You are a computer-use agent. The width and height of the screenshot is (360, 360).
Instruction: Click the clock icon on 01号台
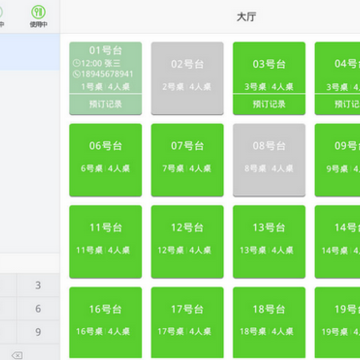pos(76,63)
